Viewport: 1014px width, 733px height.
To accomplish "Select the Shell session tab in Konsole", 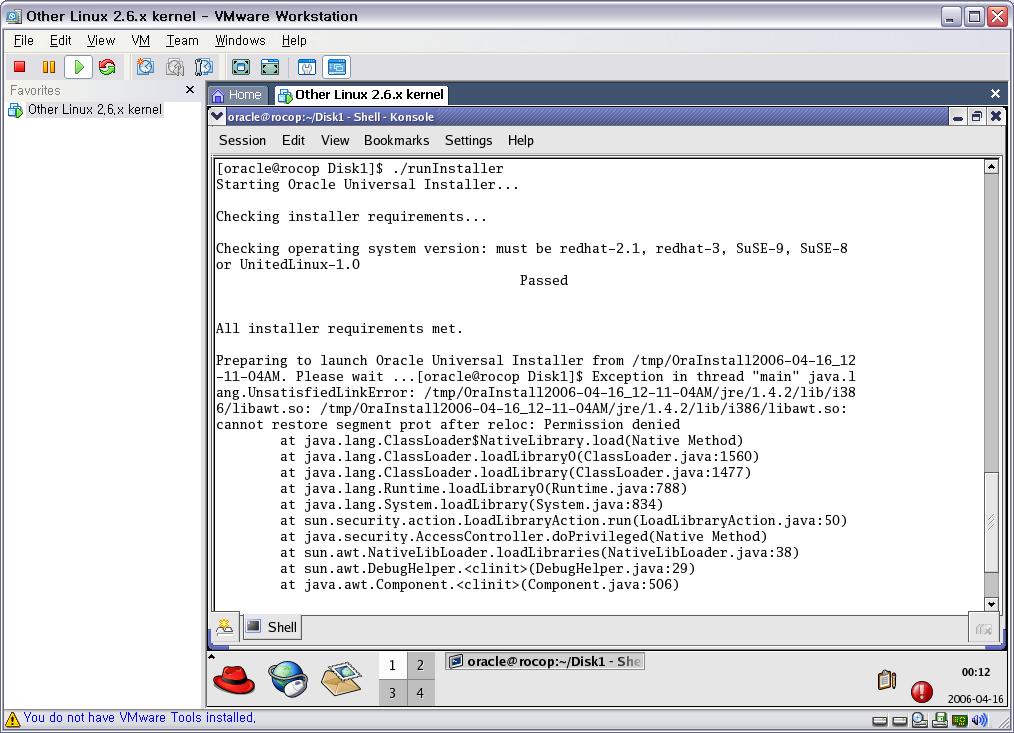I will (272, 627).
